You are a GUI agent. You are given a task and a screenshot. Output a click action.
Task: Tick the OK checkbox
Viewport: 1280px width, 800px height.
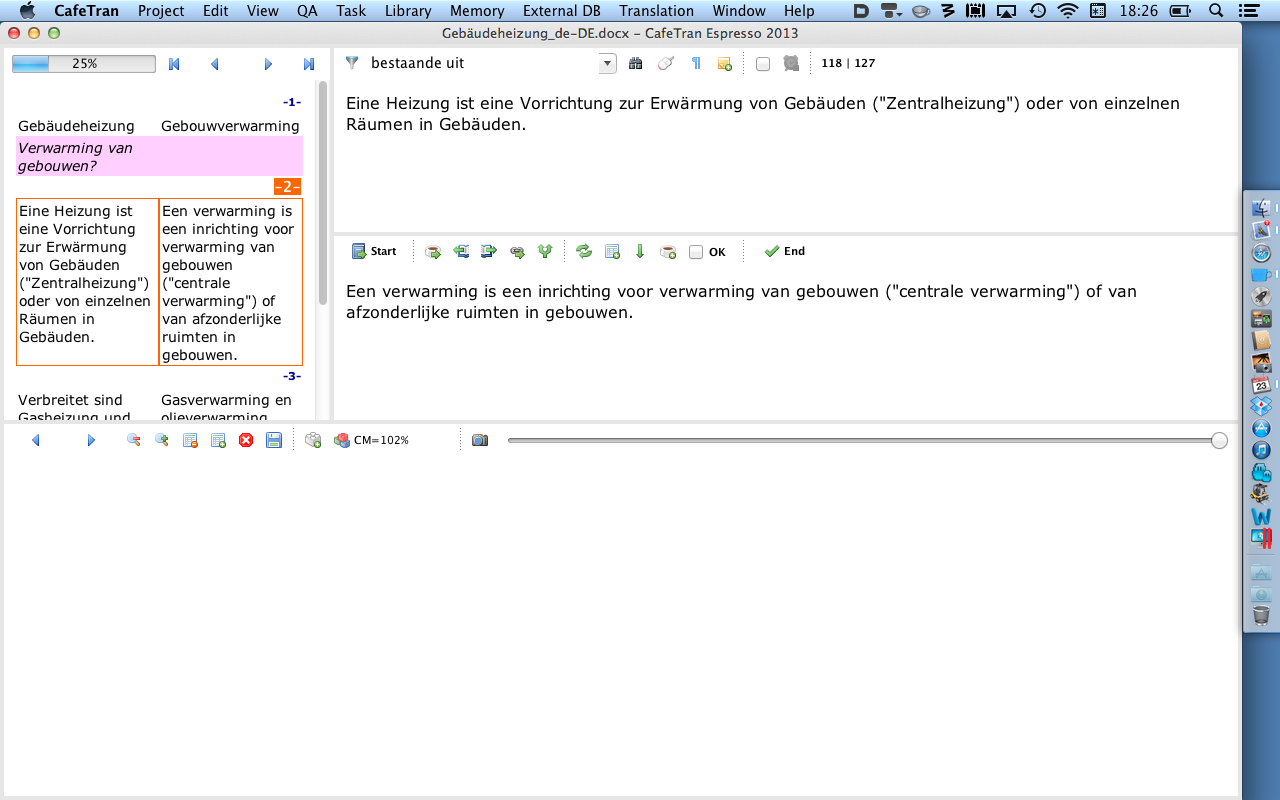coord(696,252)
